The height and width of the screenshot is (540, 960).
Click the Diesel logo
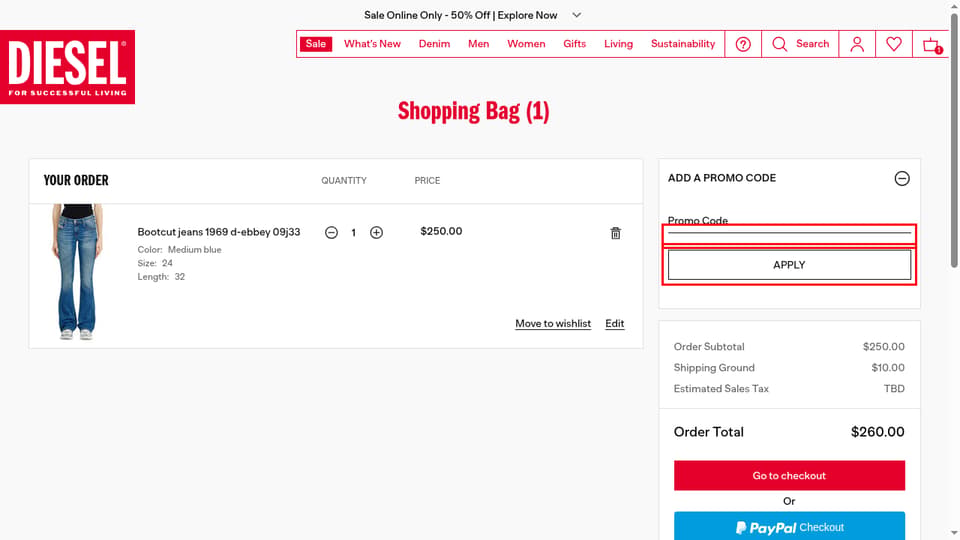(x=67, y=67)
